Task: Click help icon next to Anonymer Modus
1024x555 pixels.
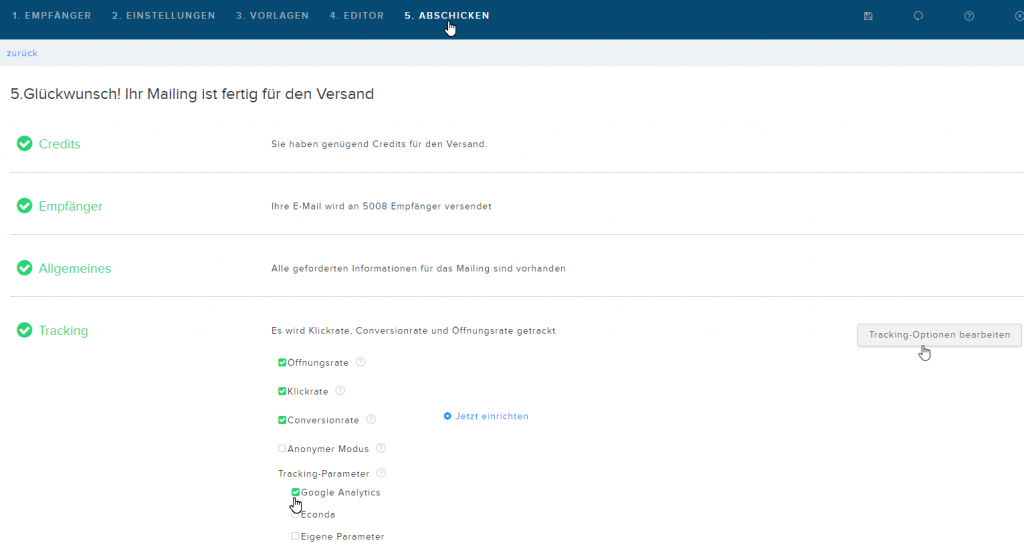Action: [381, 449]
